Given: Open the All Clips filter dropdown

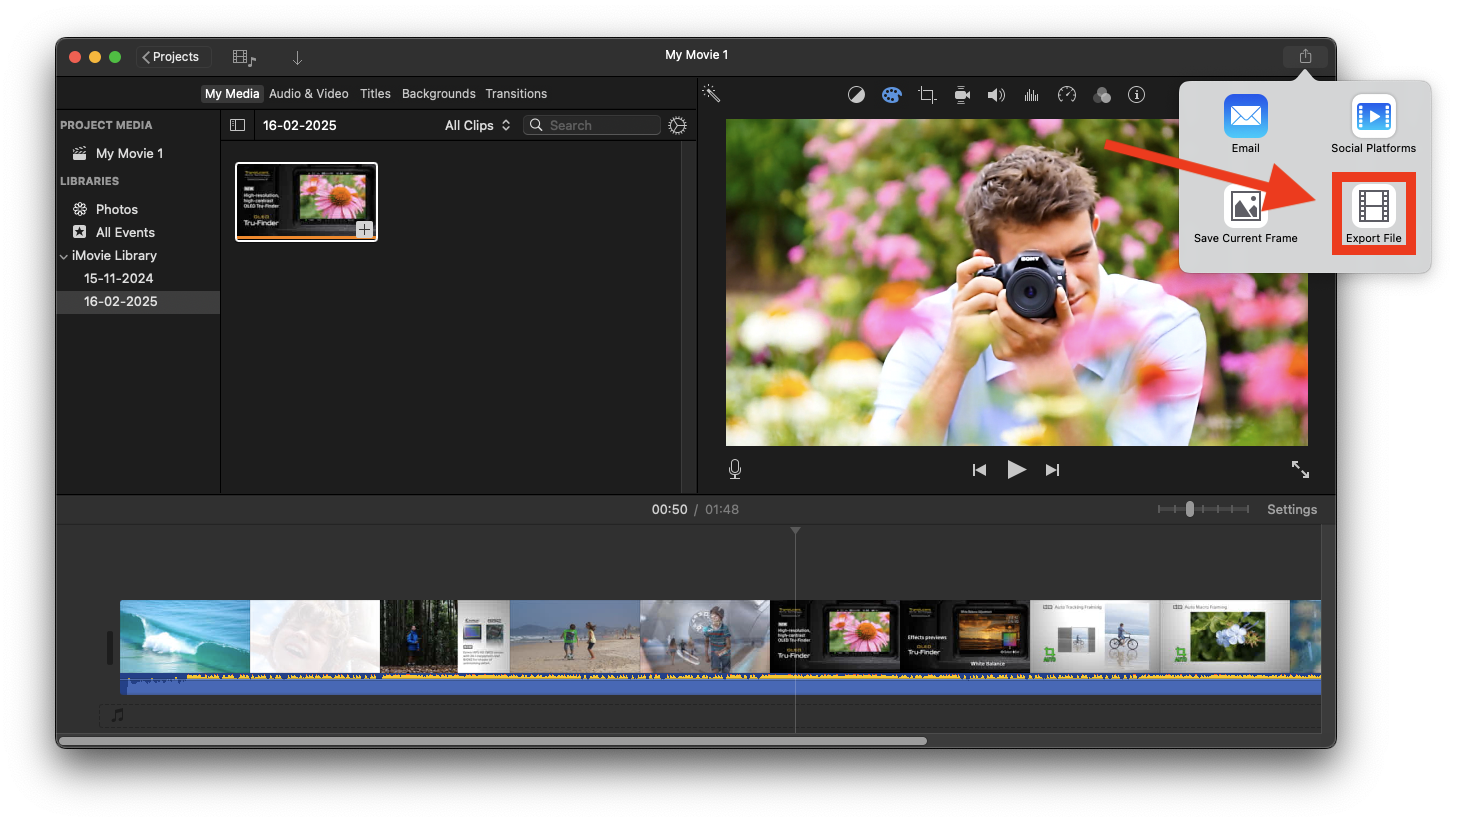Looking at the screenshot, I should (477, 125).
